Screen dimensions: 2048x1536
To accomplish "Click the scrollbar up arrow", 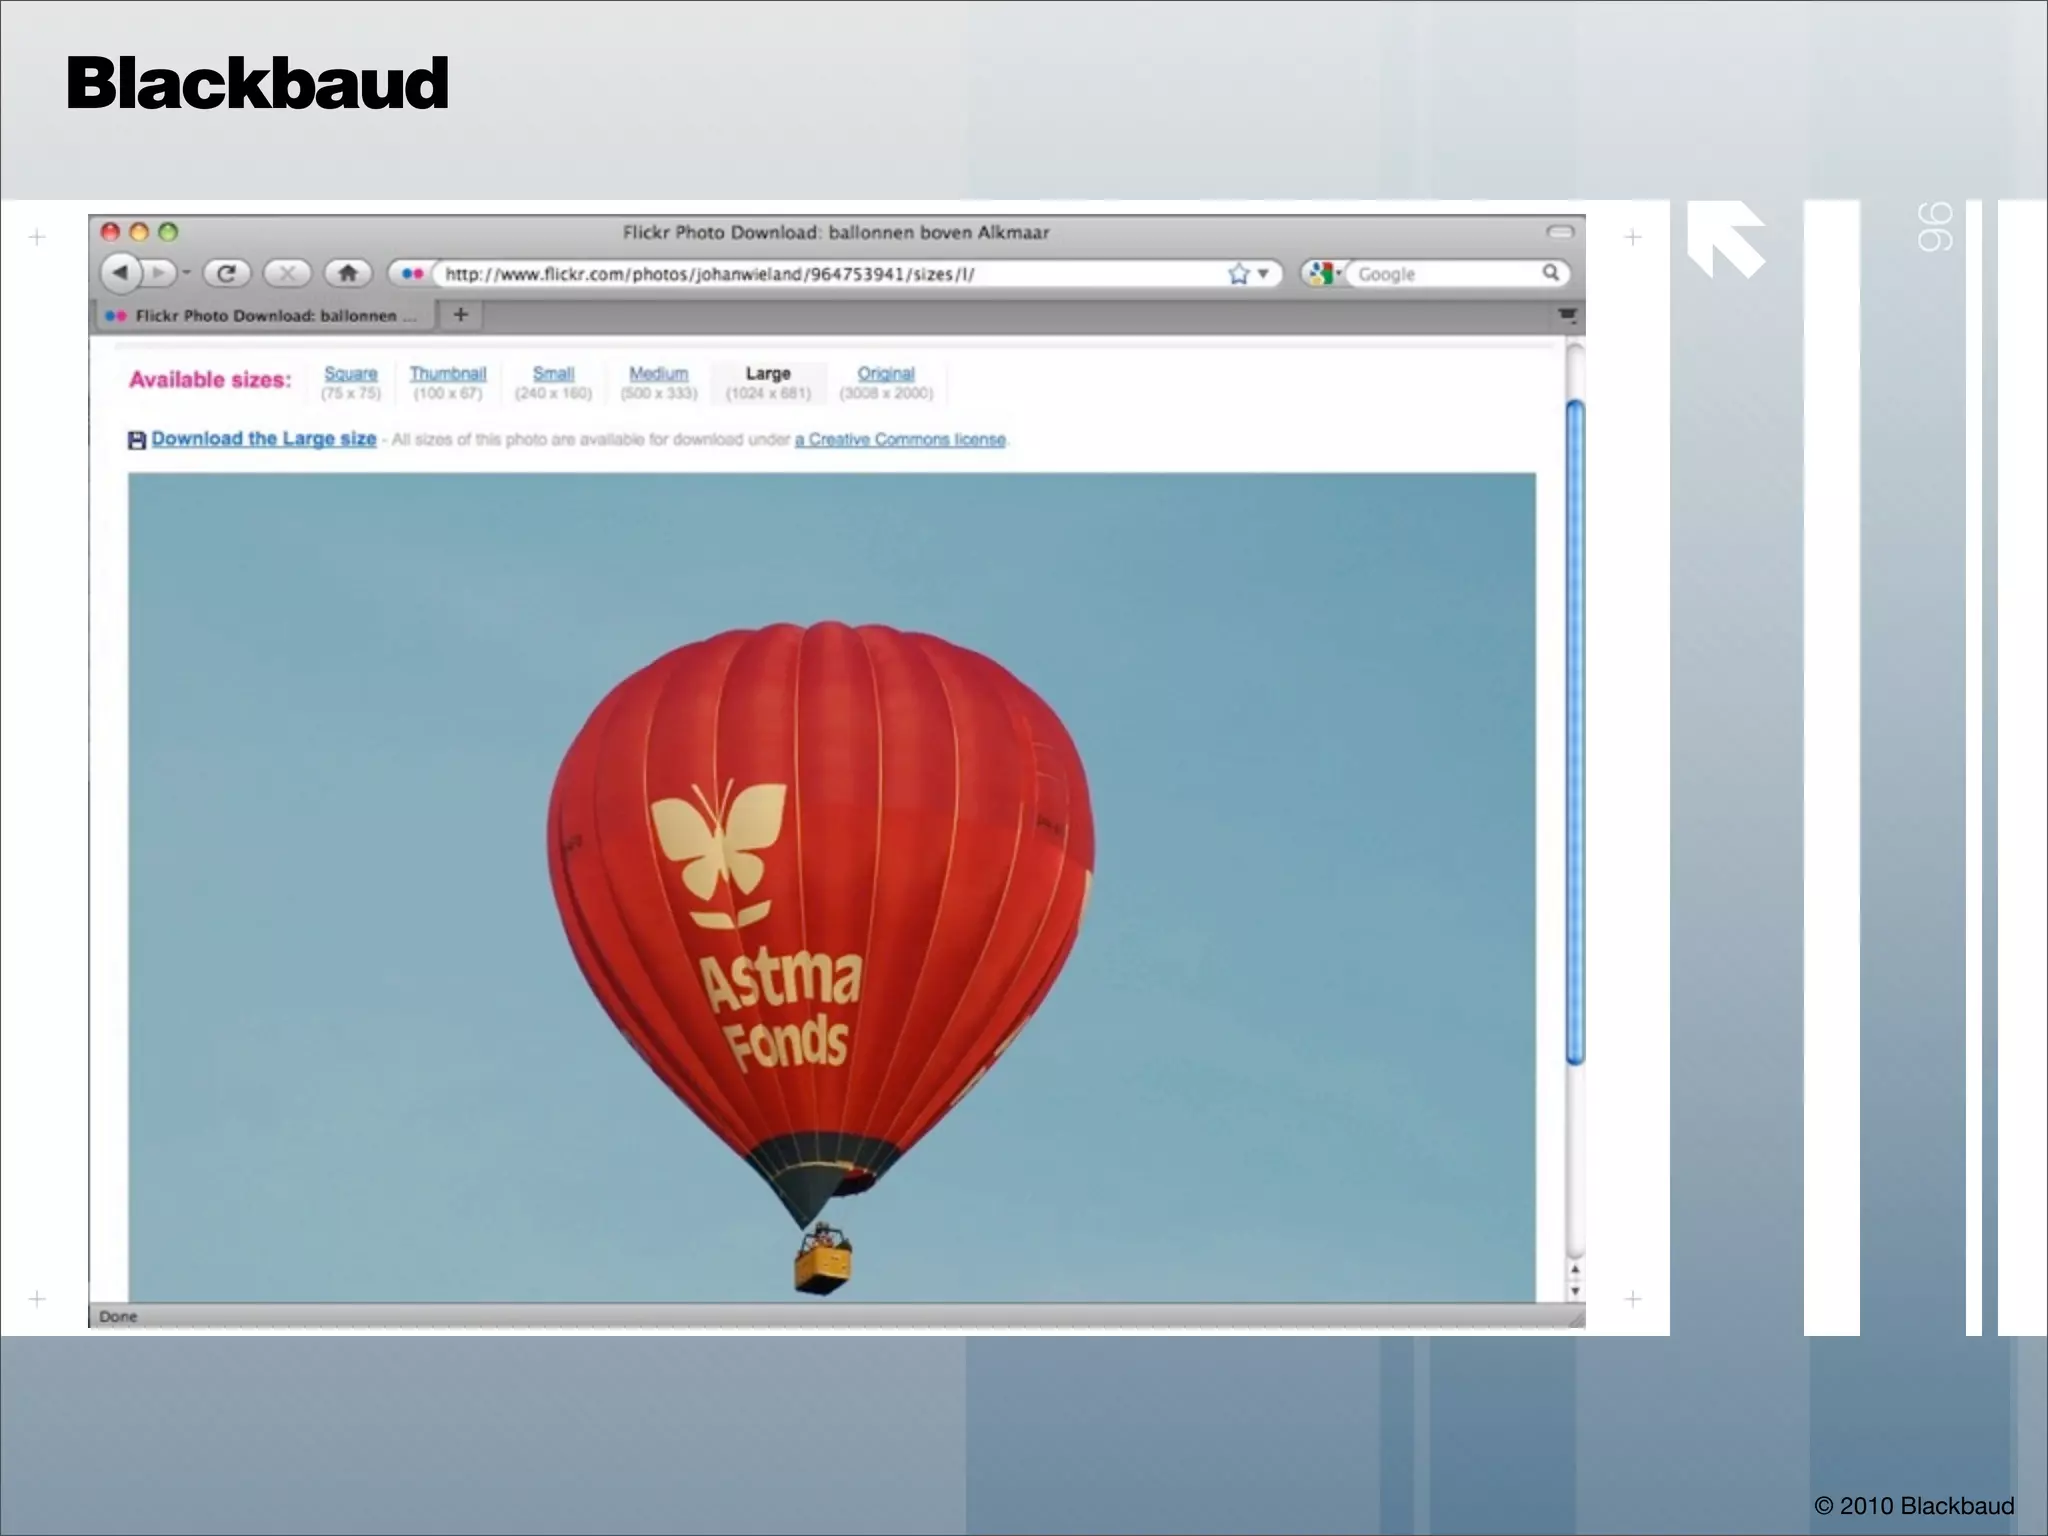I will 1575,1271.
